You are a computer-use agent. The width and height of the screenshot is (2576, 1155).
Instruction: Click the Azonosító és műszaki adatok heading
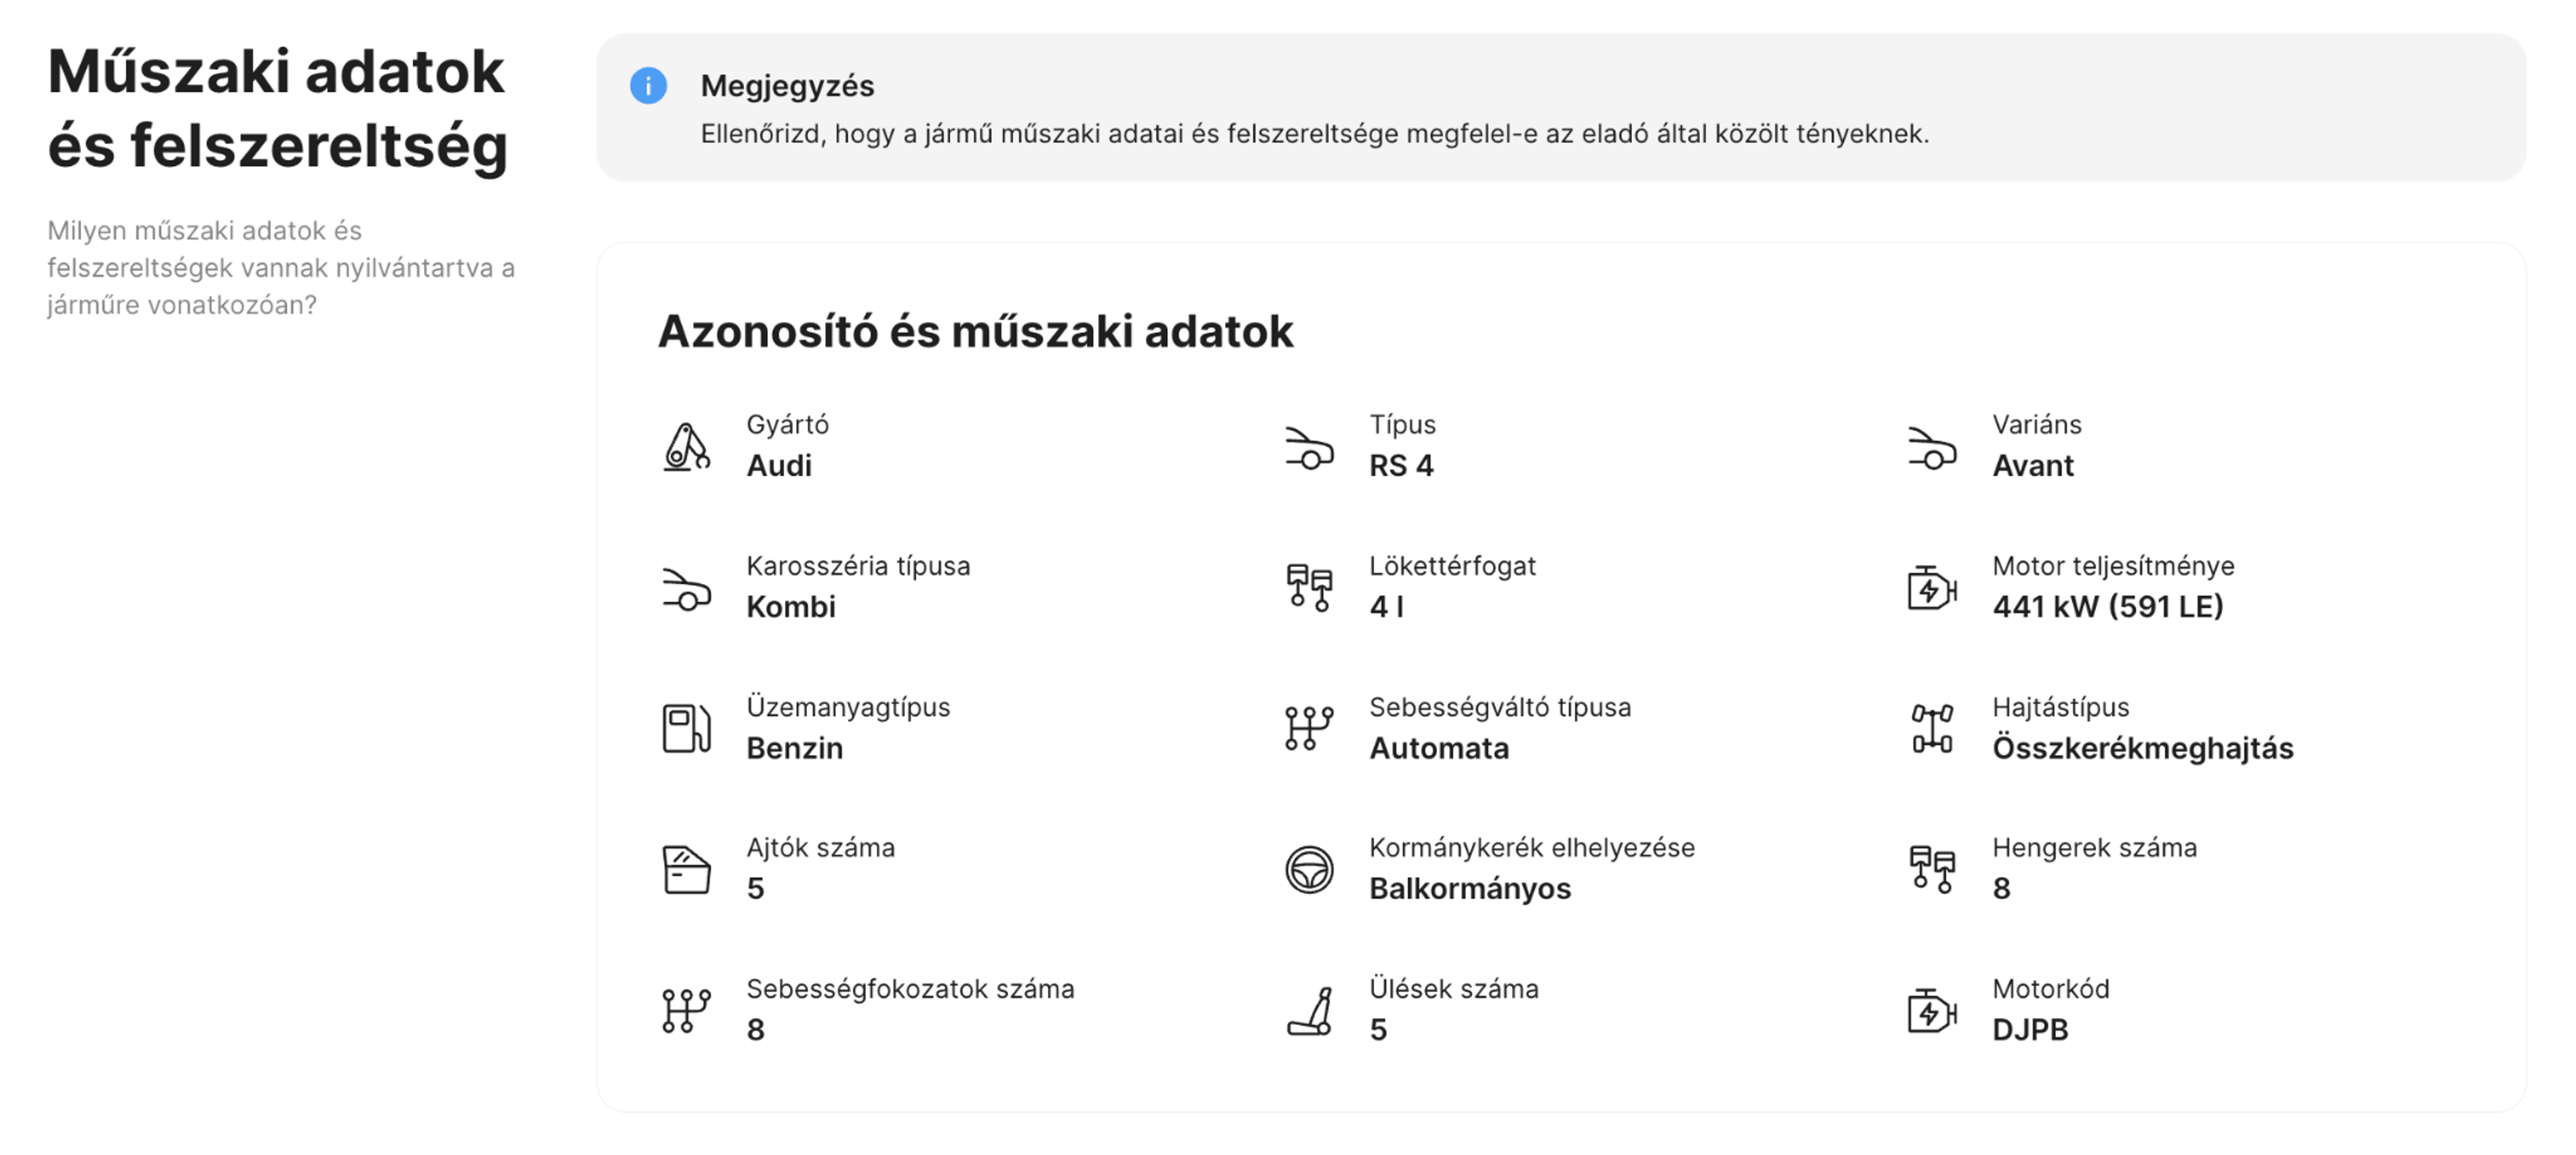tap(975, 332)
